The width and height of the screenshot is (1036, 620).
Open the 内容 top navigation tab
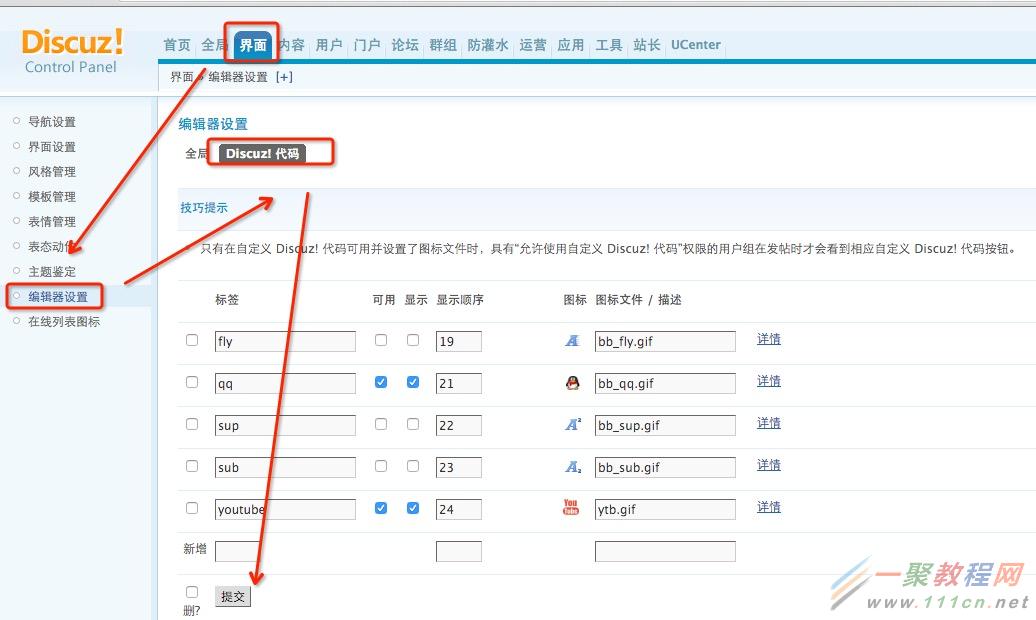(x=291, y=45)
